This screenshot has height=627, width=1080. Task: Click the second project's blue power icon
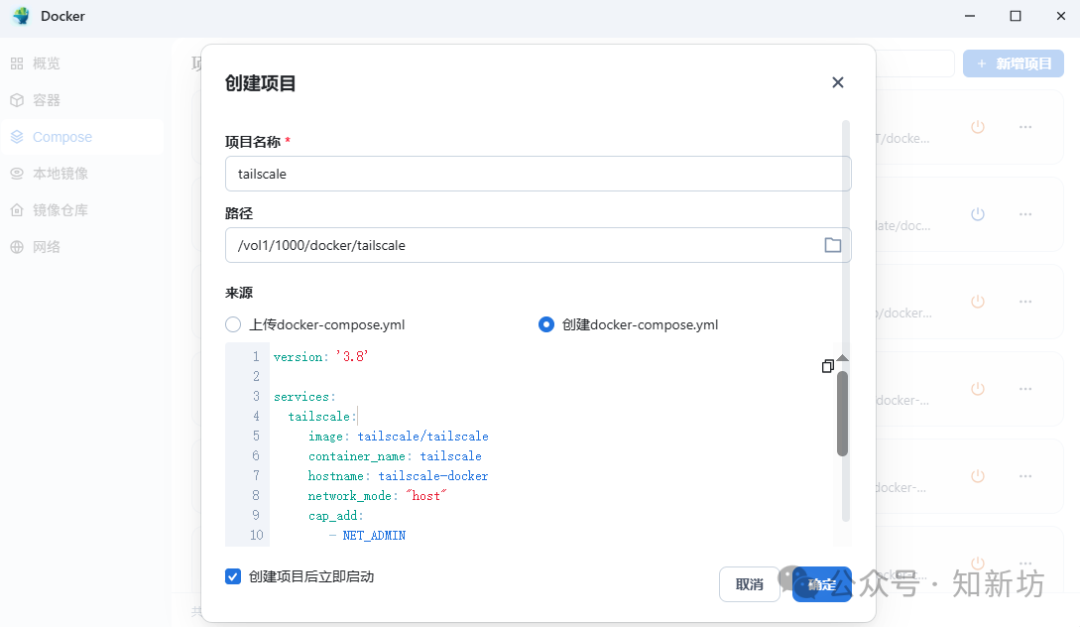click(978, 214)
